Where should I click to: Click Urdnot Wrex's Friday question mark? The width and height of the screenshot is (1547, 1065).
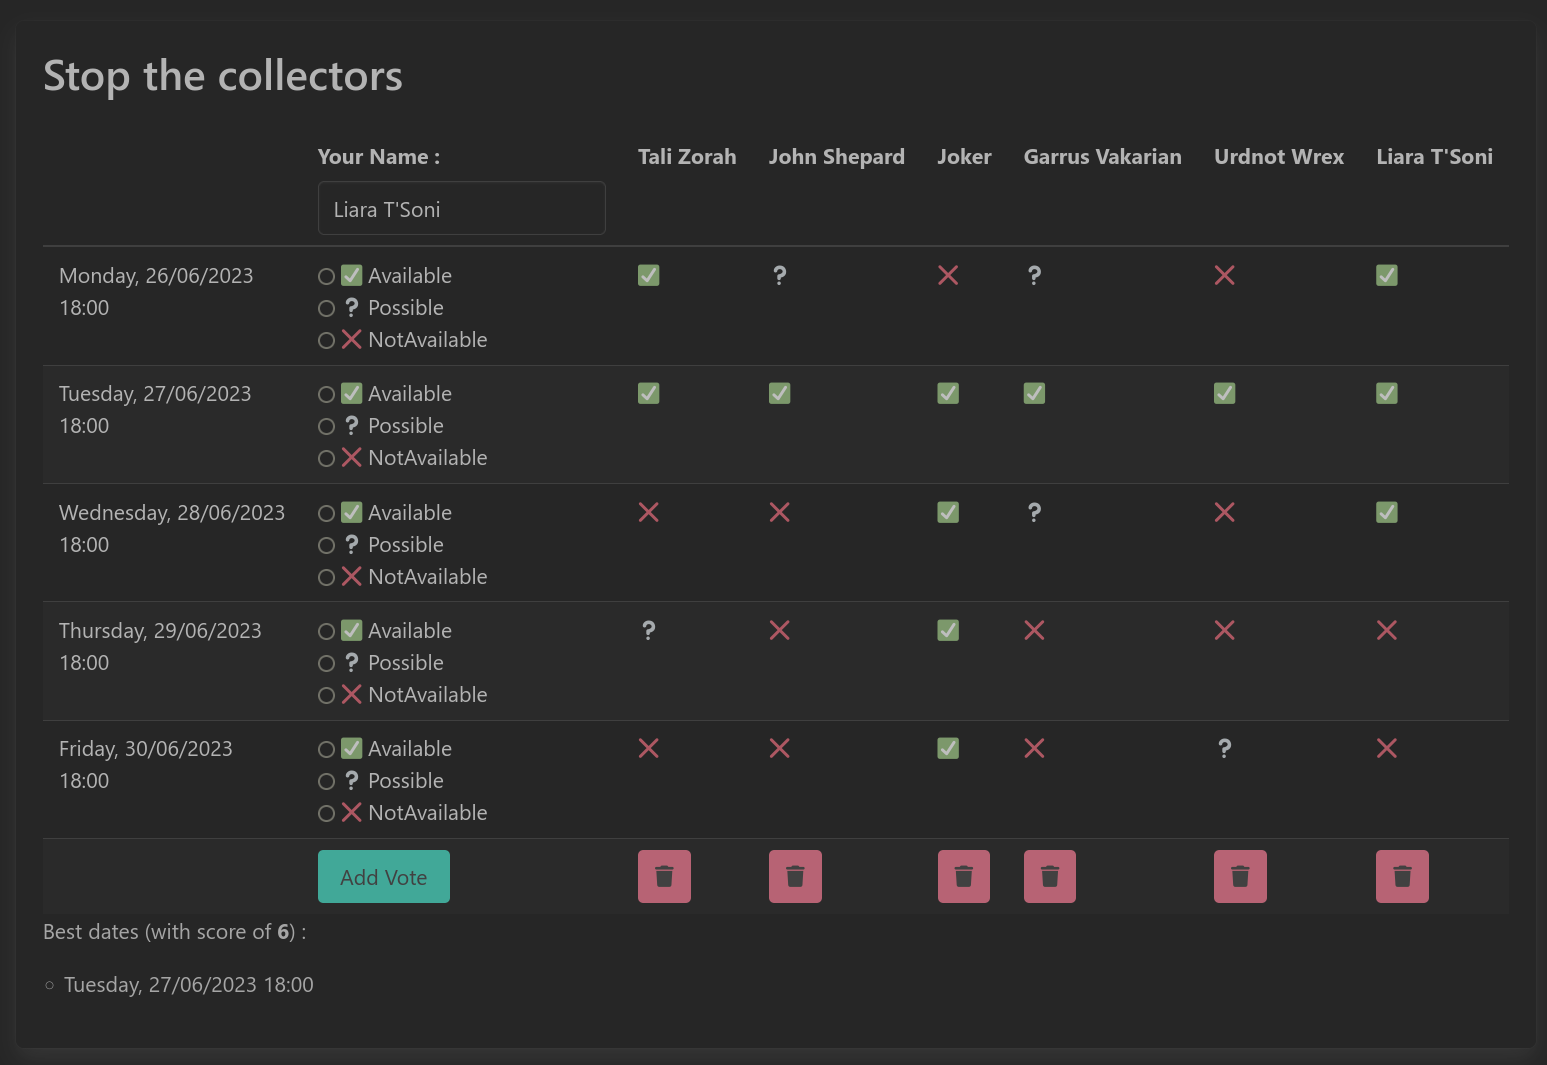coord(1225,748)
